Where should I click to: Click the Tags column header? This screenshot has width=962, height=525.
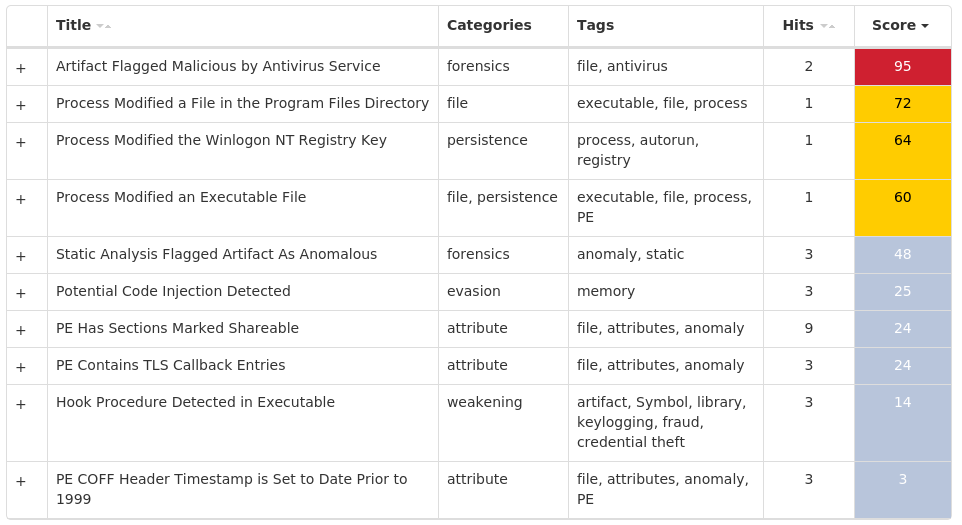595,26
